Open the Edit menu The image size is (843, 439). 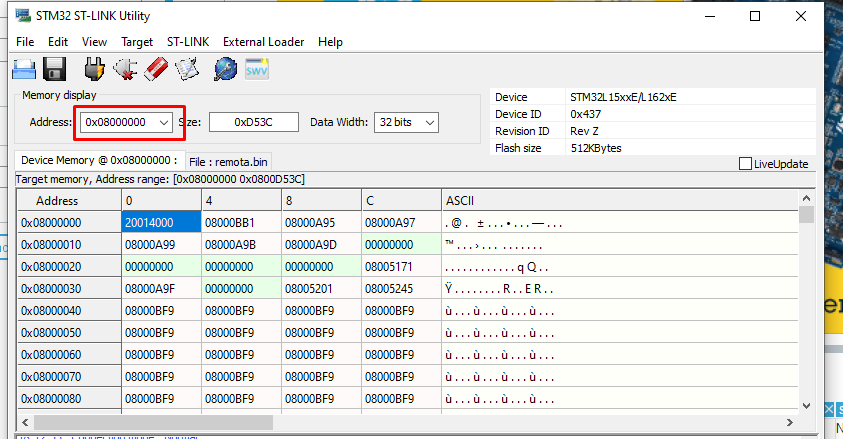58,42
